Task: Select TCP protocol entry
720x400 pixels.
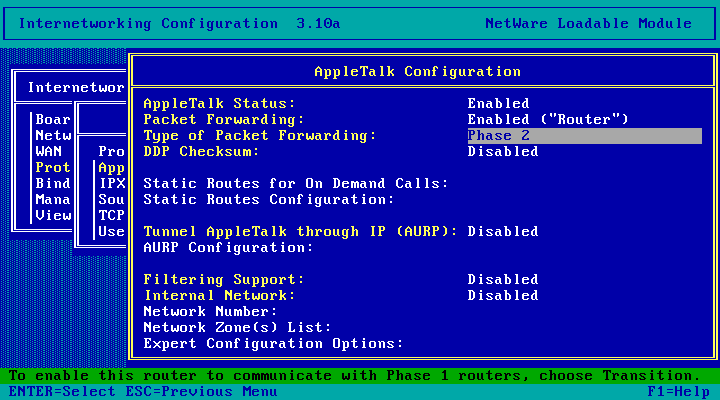Action: (x=111, y=215)
